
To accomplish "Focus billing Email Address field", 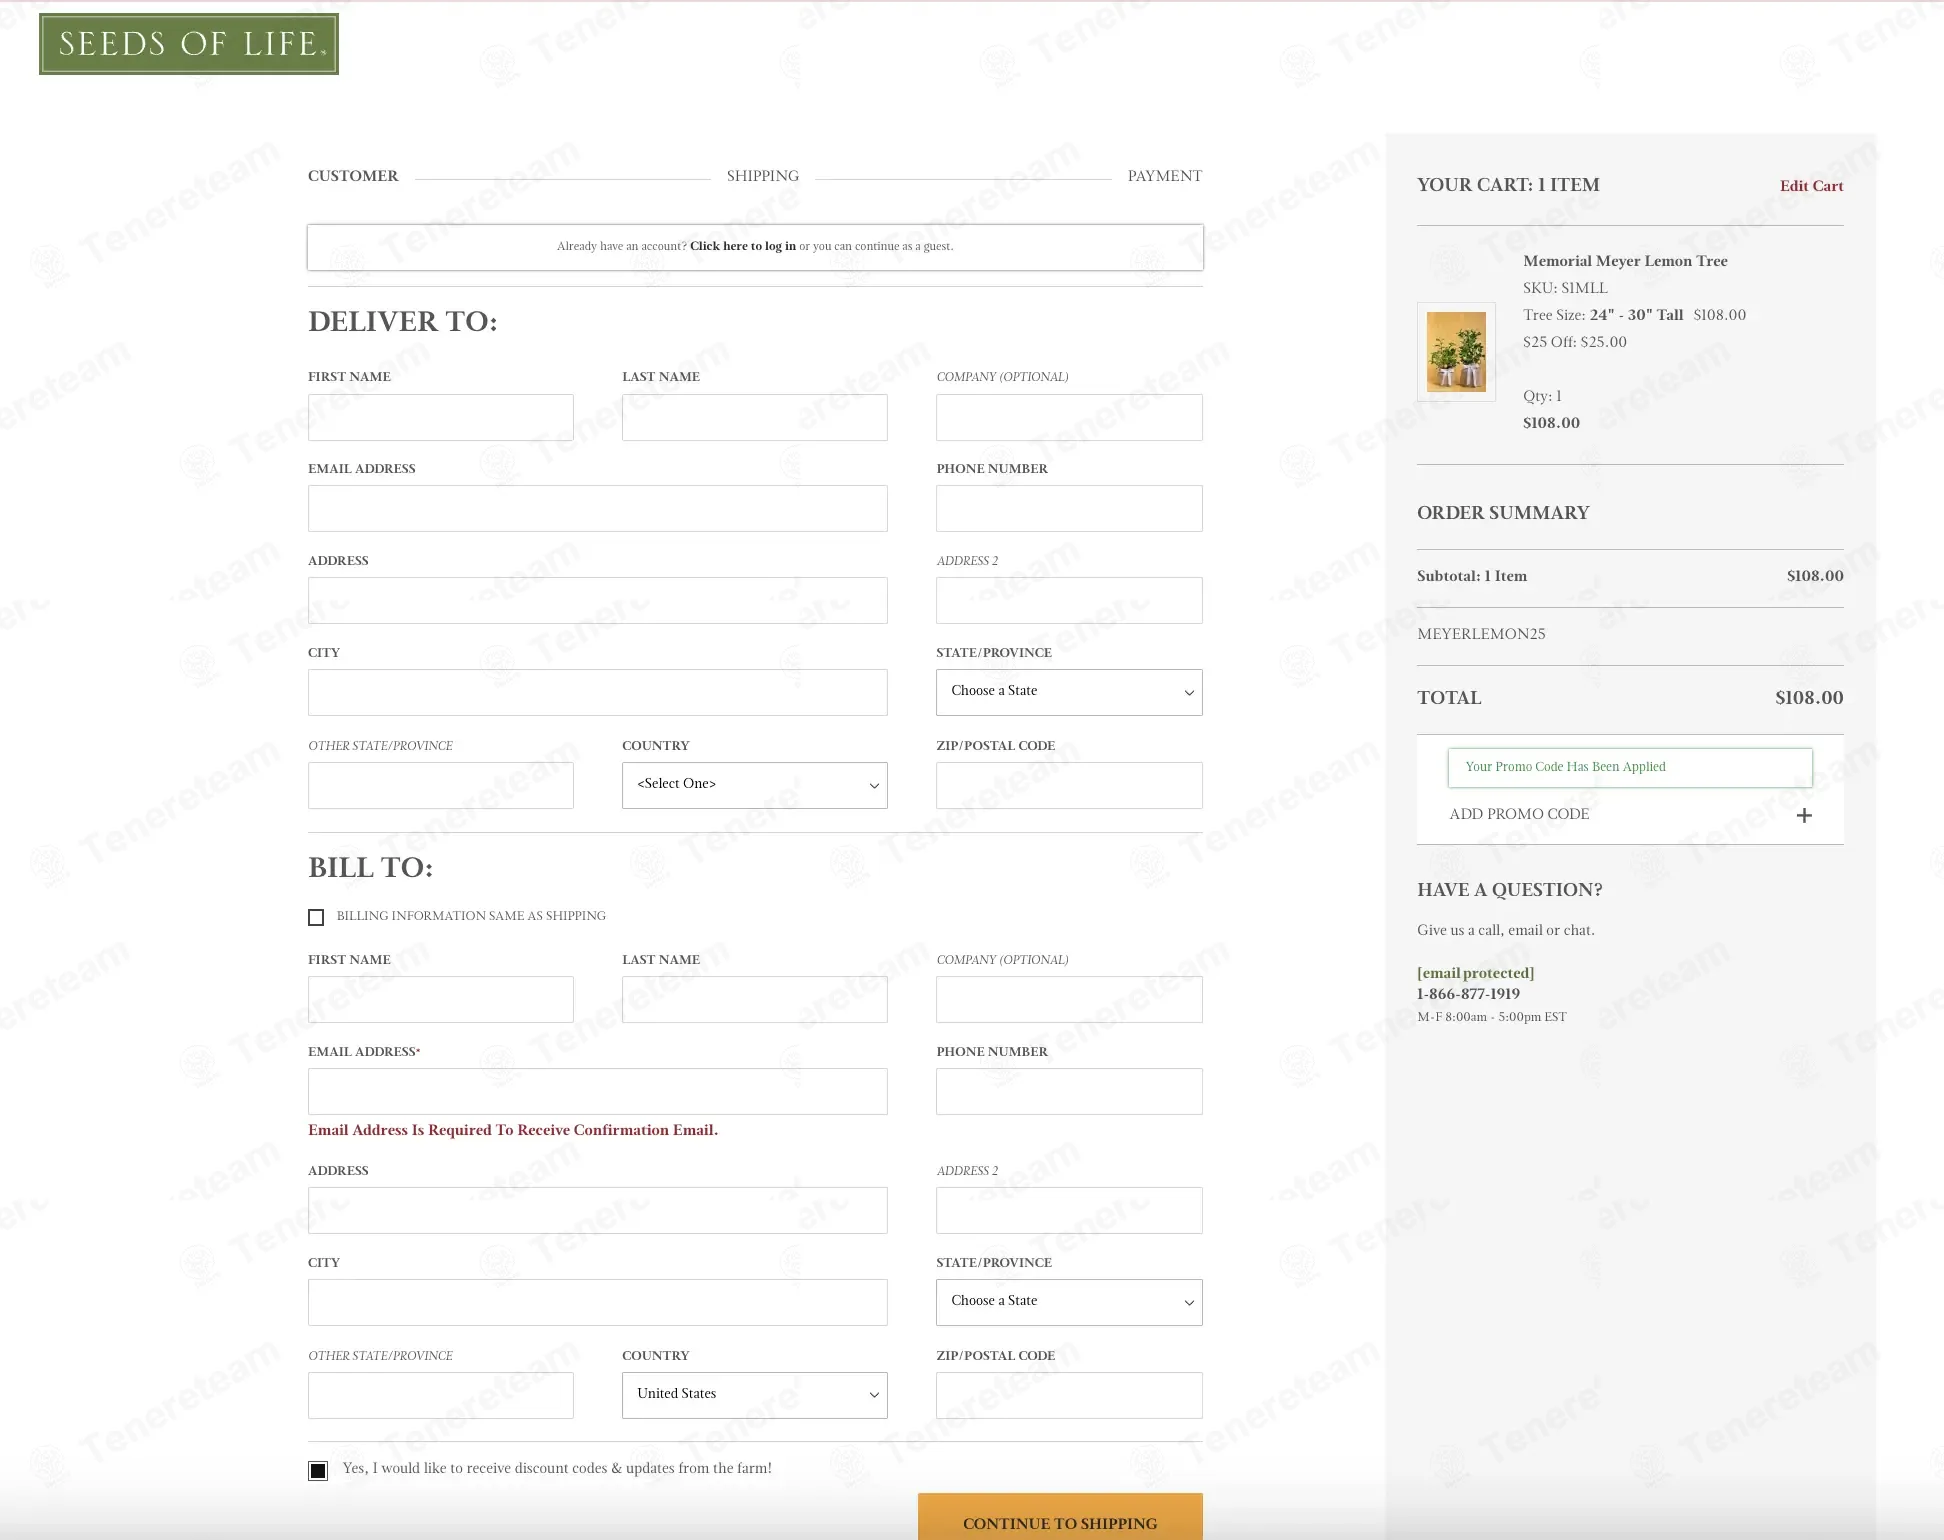I will [x=598, y=1091].
